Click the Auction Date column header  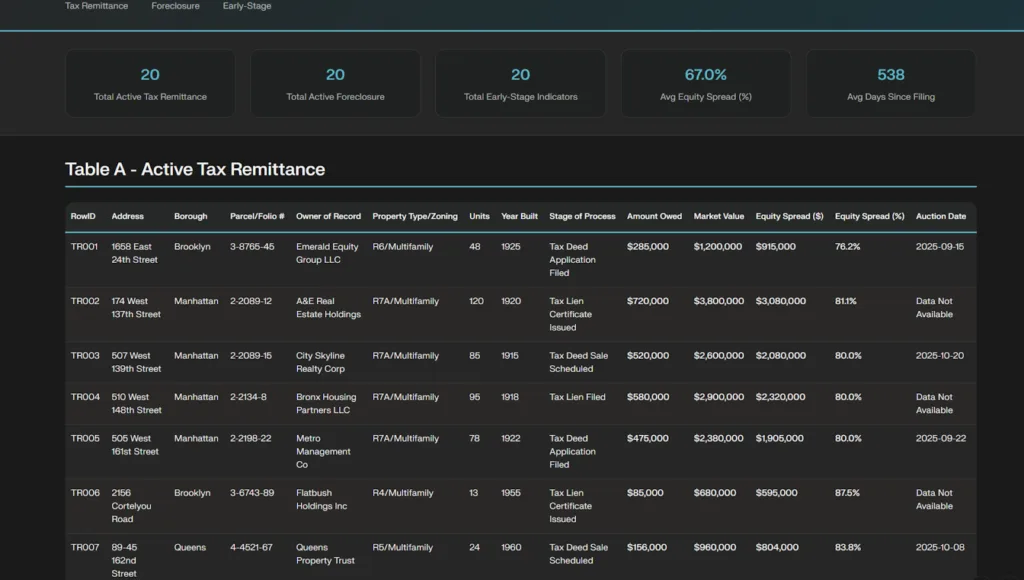pos(941,216)
